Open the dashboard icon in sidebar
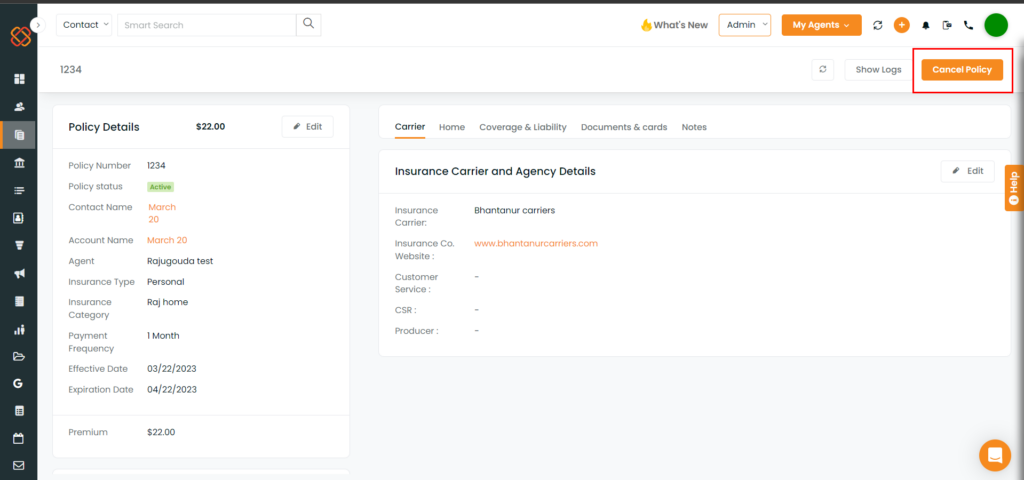This screenshot has width=1024, height=480. coord(20,79)
